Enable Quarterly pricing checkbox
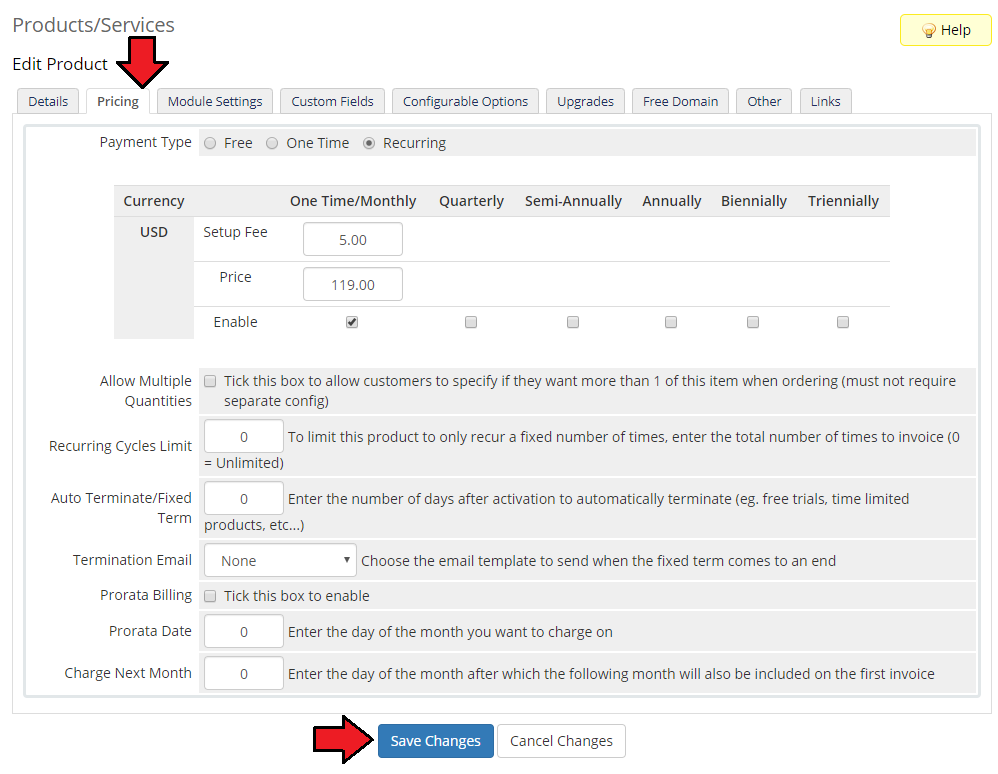The height and width of the screenshot is (774, 998). click(x=471, y=322)
